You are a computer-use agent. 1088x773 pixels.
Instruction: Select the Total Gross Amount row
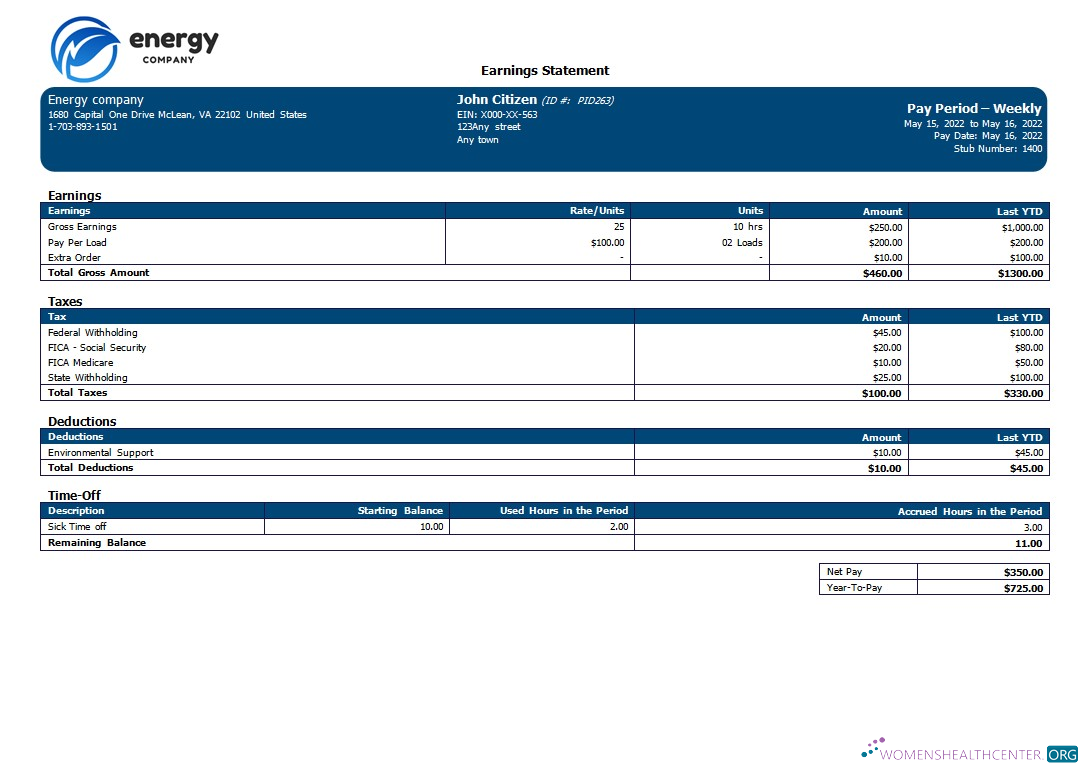99,272
